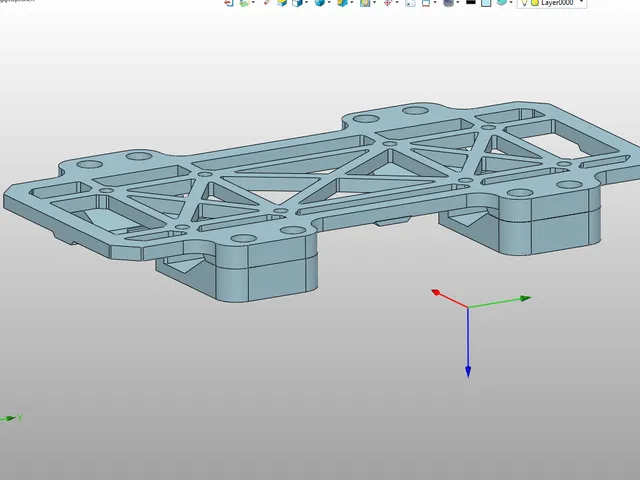This screenshot has width=640, height=480.
Task: Expand the arrow next to the teal cube icon
Action: [x=511, y=2]
